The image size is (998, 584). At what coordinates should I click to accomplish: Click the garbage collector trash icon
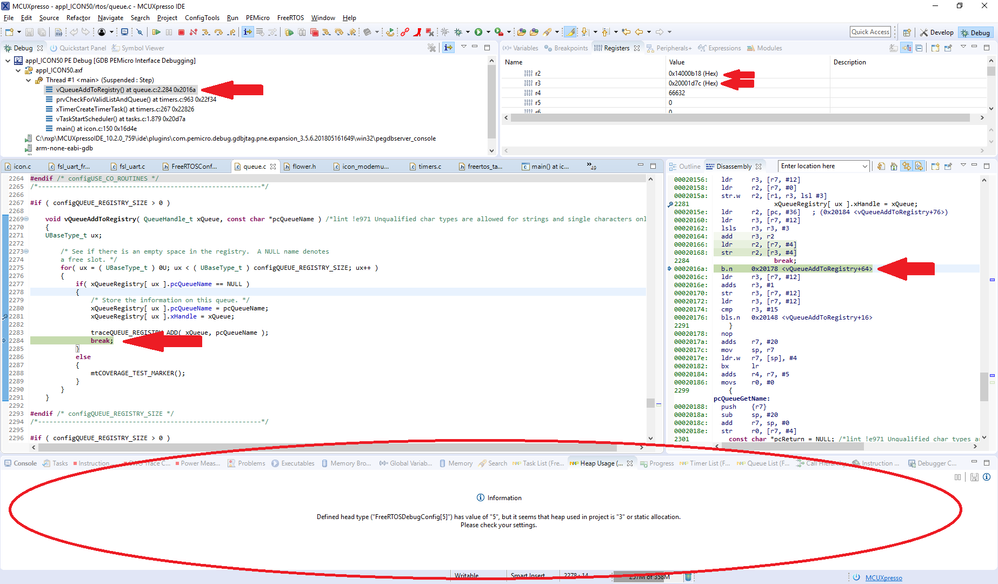pos(688,577)
